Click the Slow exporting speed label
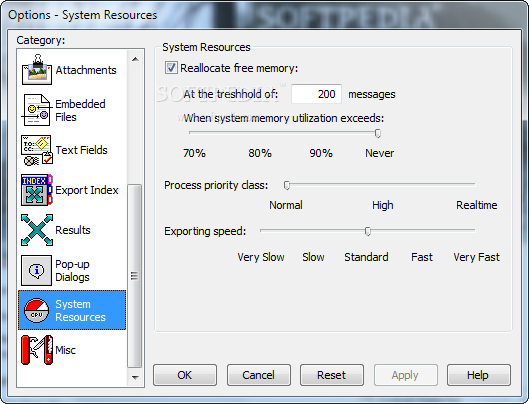529x404 pixels. pos(313,257)
